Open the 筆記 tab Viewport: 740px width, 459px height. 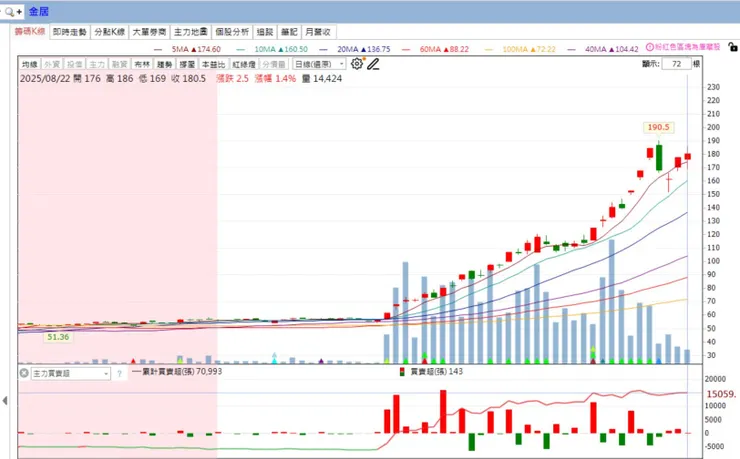pos(289,32)
